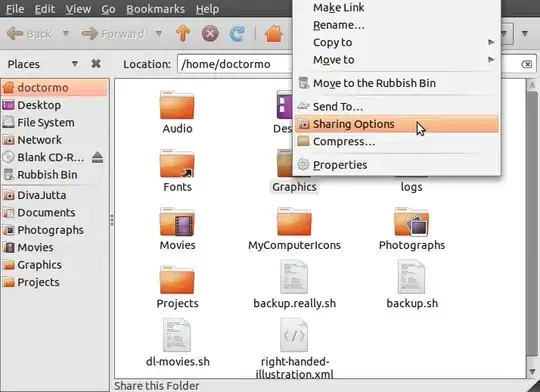
Task: Click the vertical scrollbar up arrow
Action: pyautogui.click(x=532, y=84)
